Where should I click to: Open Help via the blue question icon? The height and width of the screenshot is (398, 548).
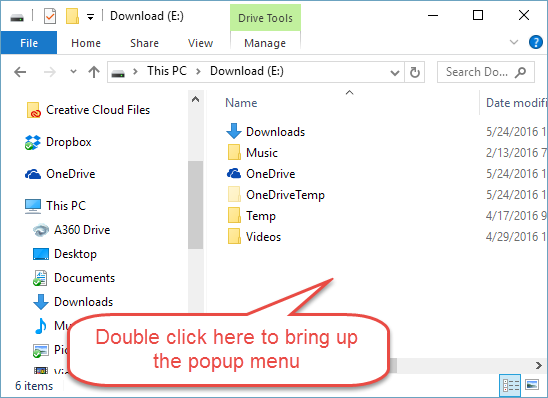[x=536, y=42]
